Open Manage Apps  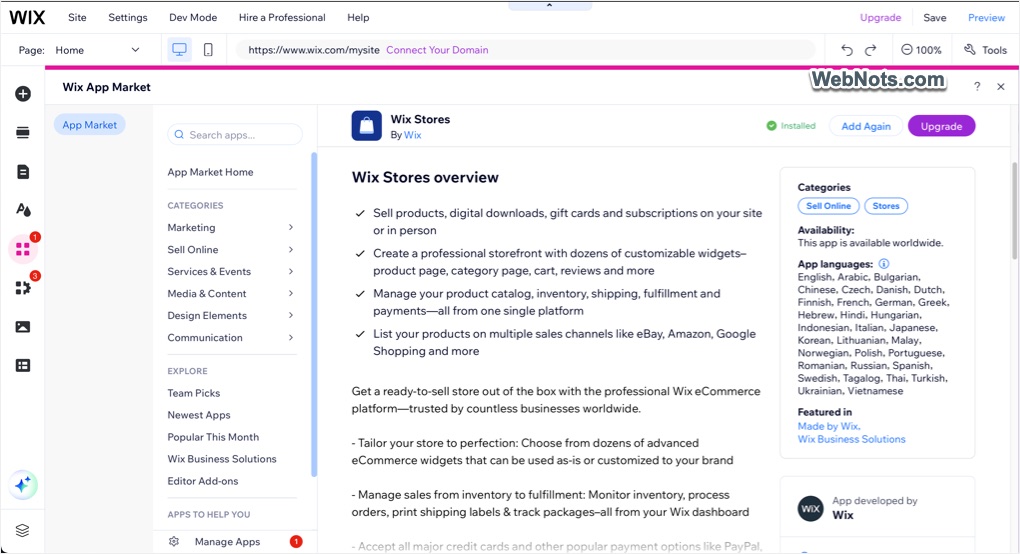228,542
